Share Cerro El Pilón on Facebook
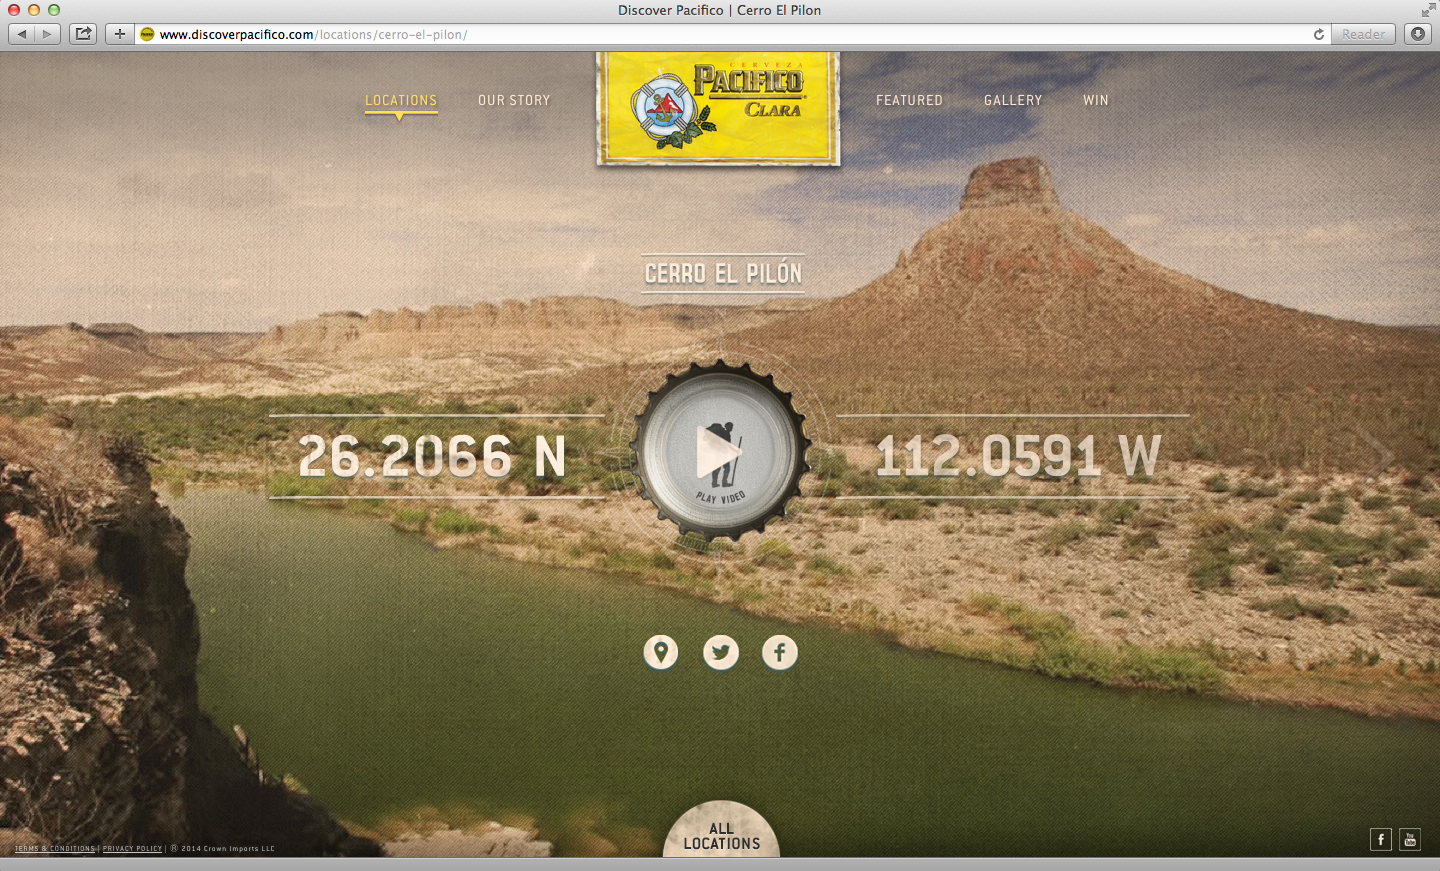The width and height of the screenshot is (1440, 871). pos(780,652)
